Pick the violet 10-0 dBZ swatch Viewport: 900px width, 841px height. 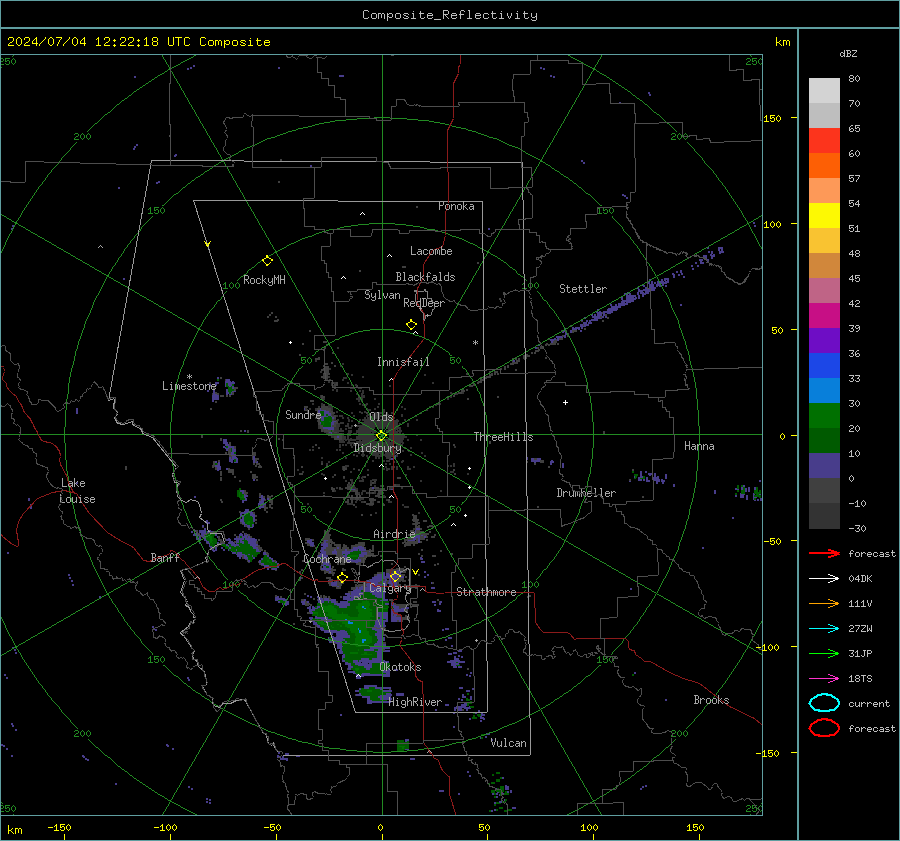pos(824,466)
